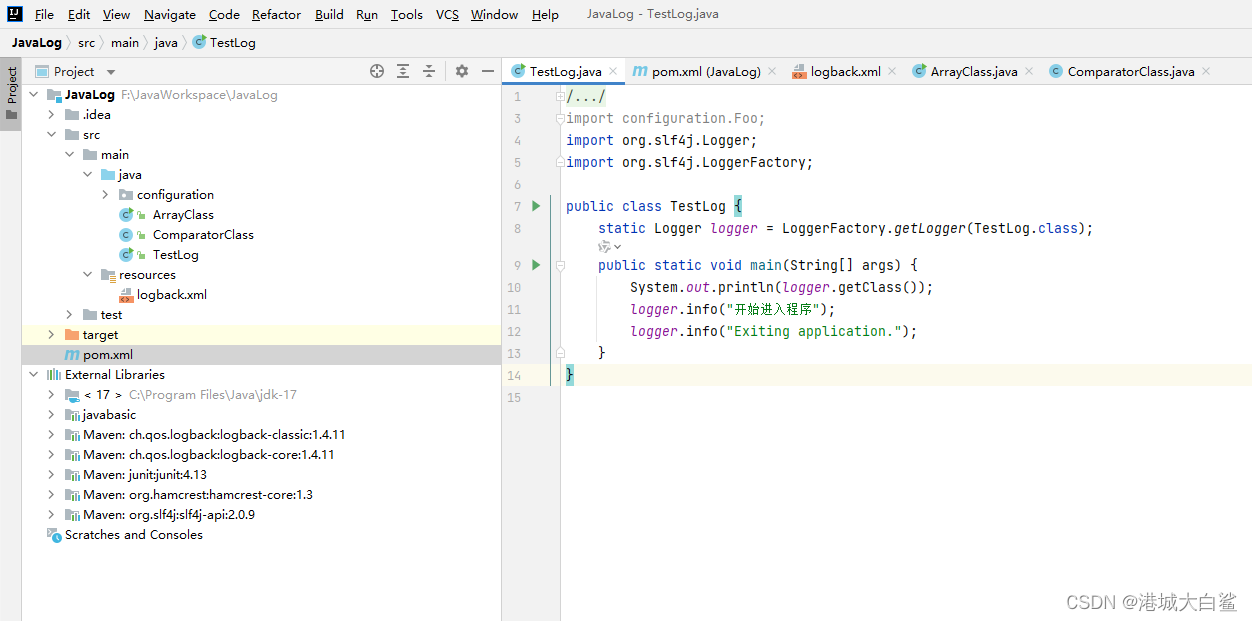Click the locate file target icon in Project panel

pyautogui.click(x=377, y=71)
